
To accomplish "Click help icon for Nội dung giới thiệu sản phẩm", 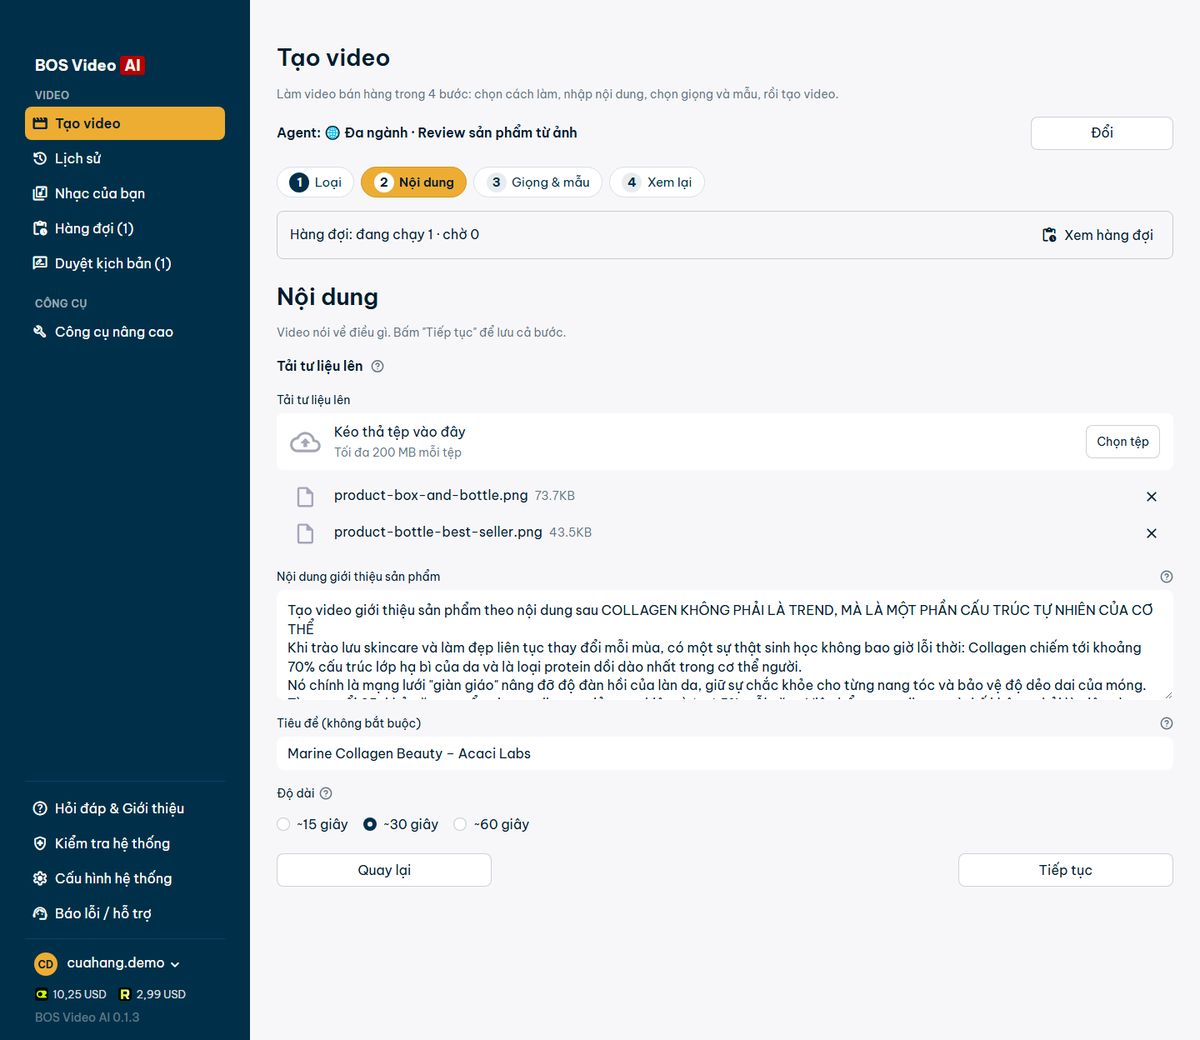I will click(1166, 576).
